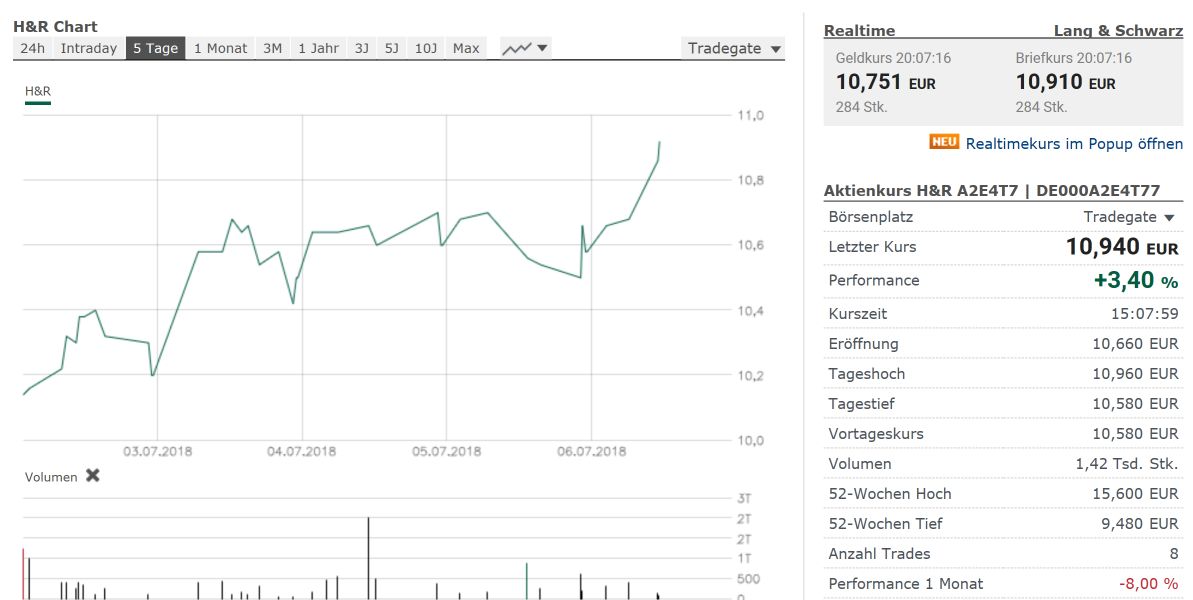
Task: Select the 10J time range
Action: pyautogui.click(x=426, y=48)
